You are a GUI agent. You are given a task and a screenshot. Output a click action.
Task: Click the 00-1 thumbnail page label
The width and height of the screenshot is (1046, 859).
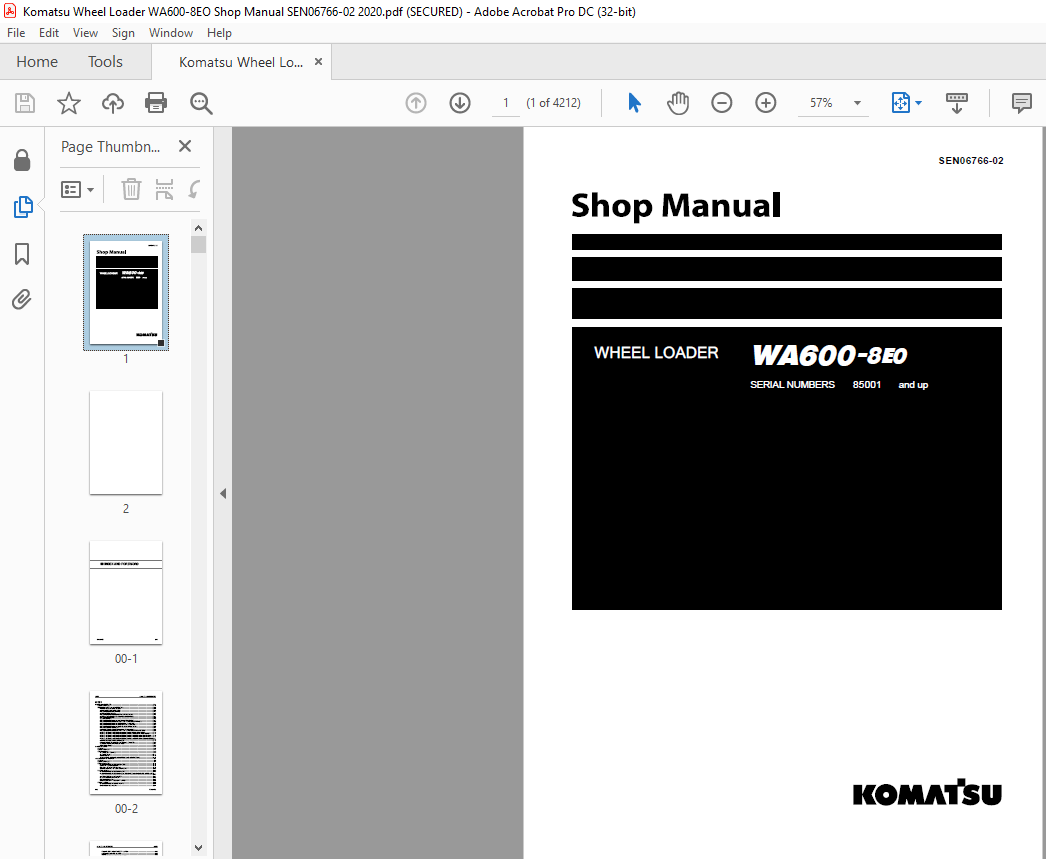(x=126, y=659)
